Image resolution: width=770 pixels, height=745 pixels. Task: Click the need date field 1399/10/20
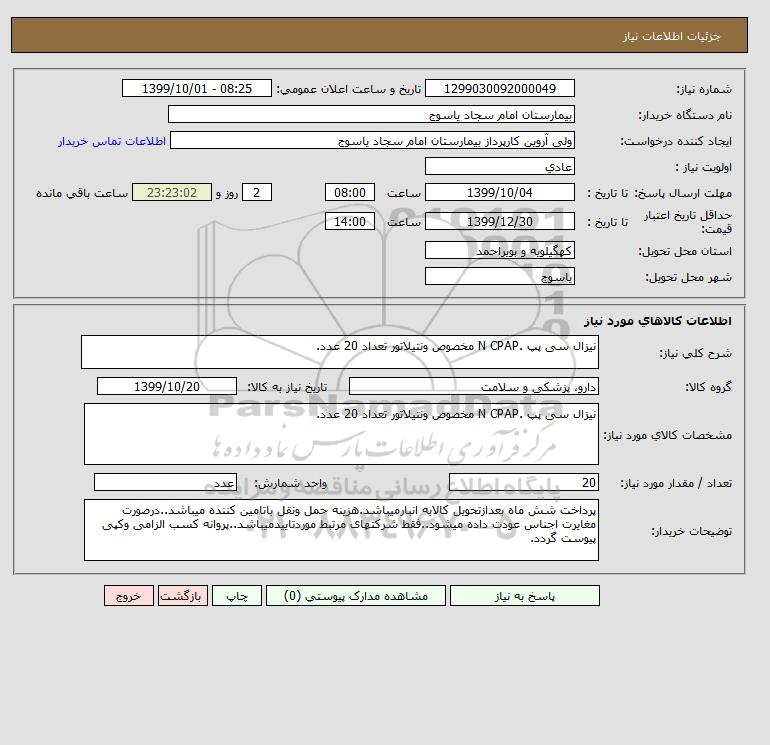click(167, 386)
